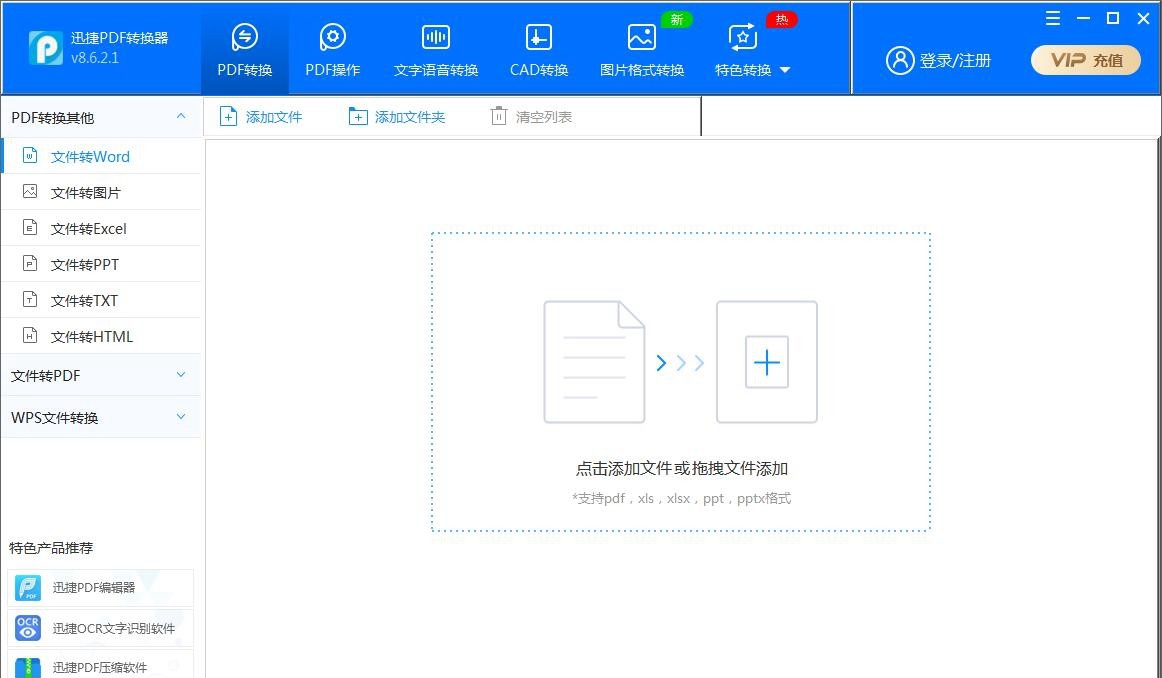Open the hamburger main menu
This screenshot has width=1162, height=678.
click(1053, 19)
